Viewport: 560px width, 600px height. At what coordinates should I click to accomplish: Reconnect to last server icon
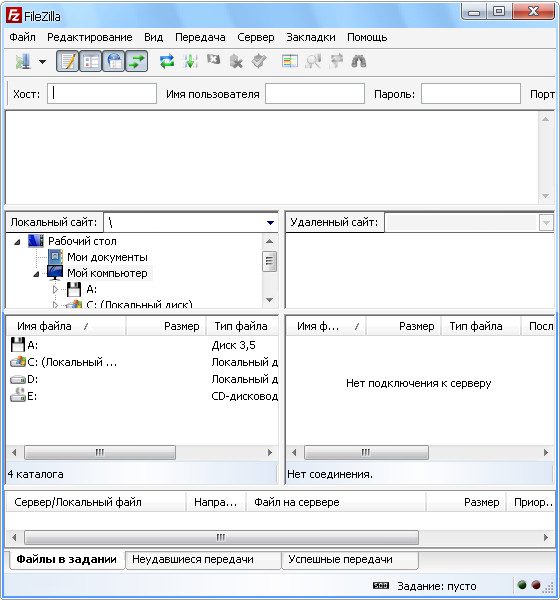259,61
